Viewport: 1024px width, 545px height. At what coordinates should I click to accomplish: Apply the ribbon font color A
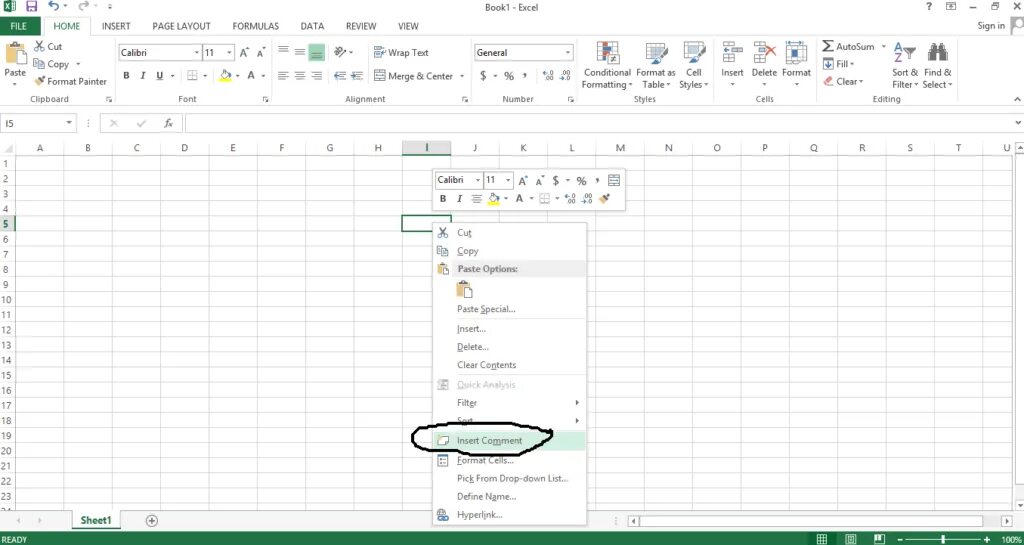tap(251, 76)
